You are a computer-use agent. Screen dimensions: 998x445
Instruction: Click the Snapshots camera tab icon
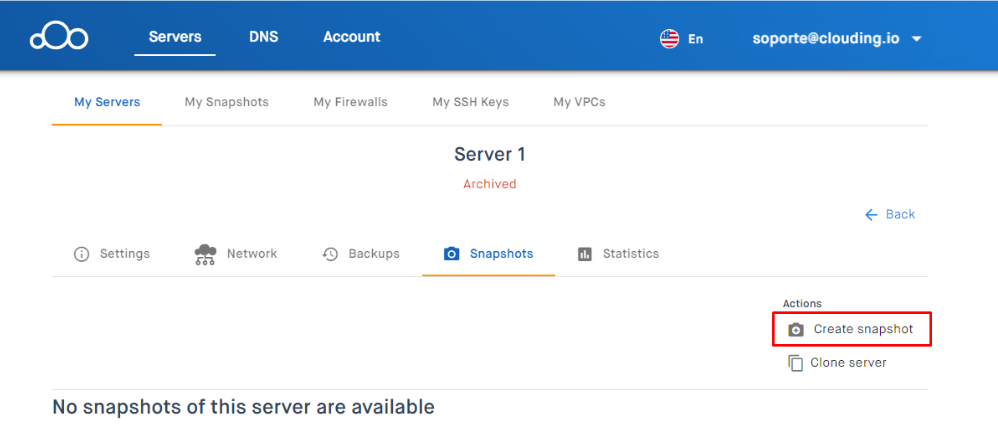451,254
